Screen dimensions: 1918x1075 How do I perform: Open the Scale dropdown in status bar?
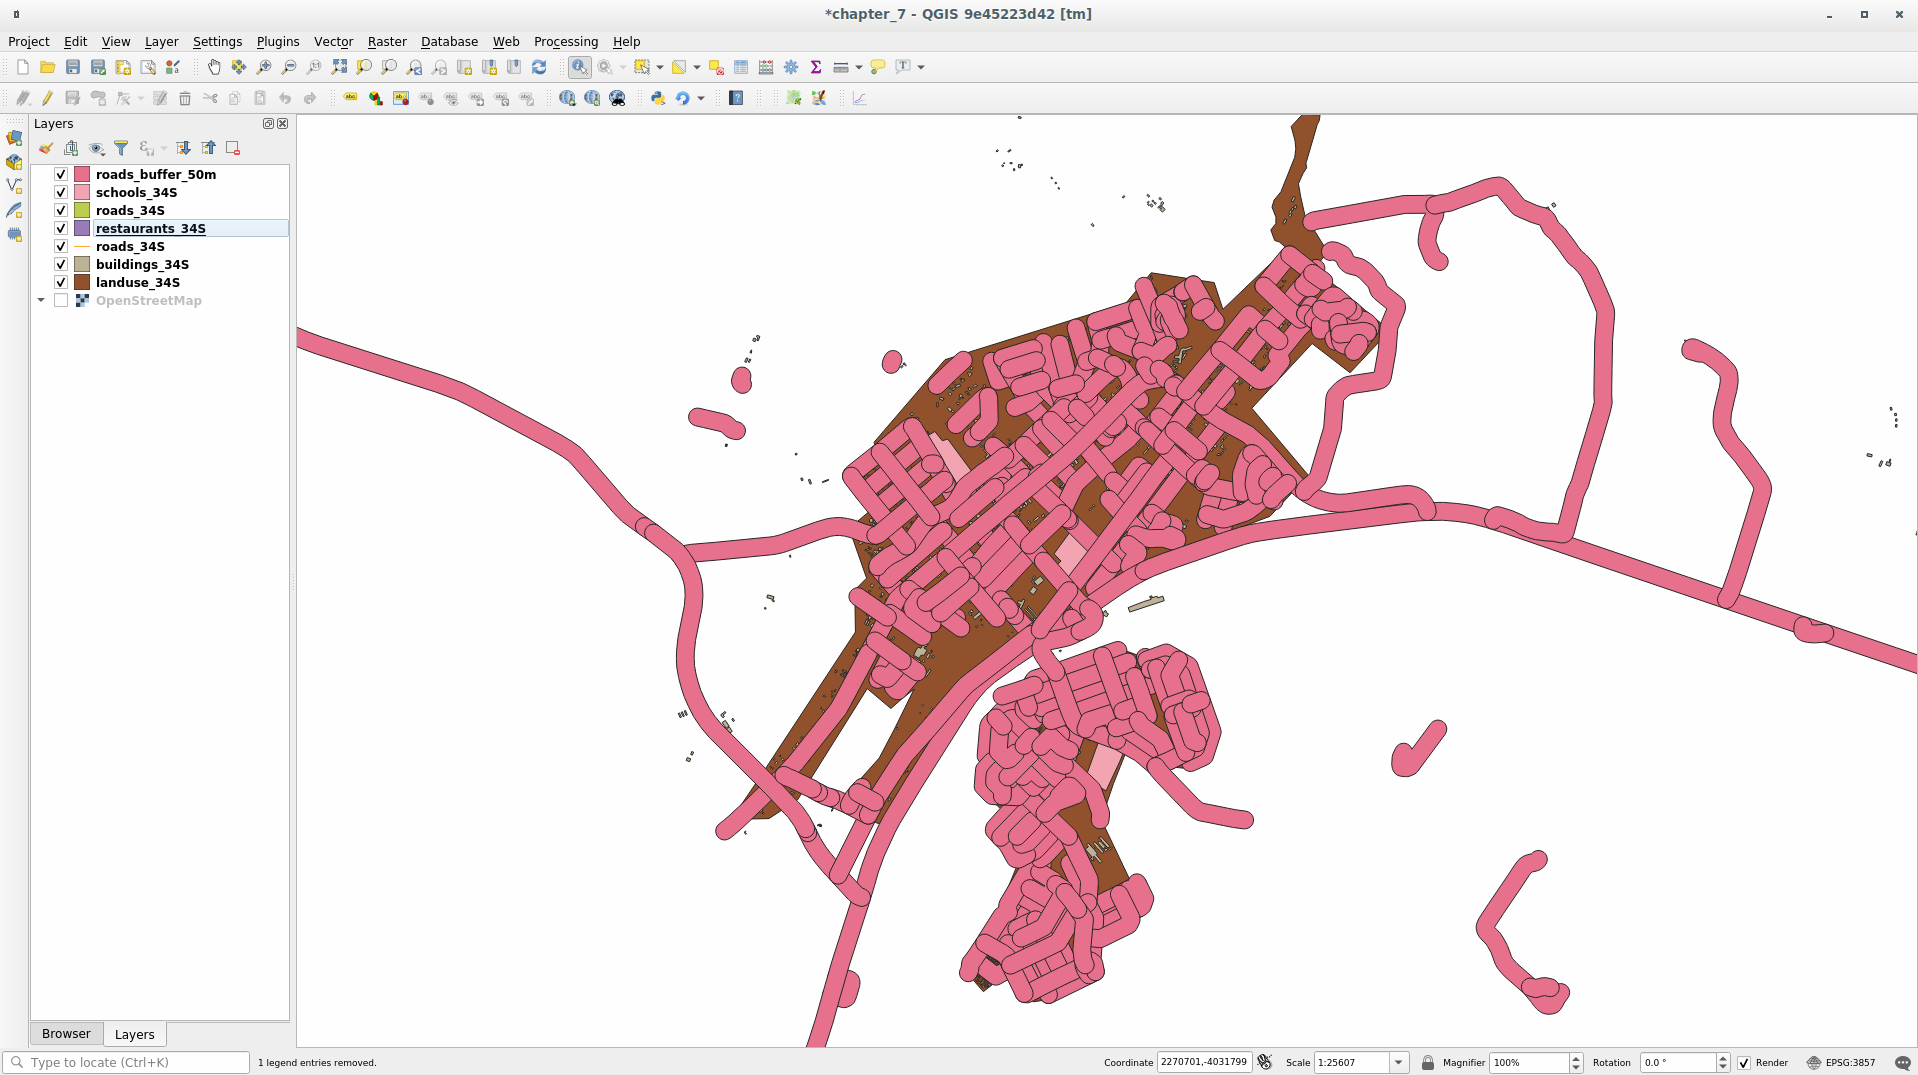tap(1399, 1062)
